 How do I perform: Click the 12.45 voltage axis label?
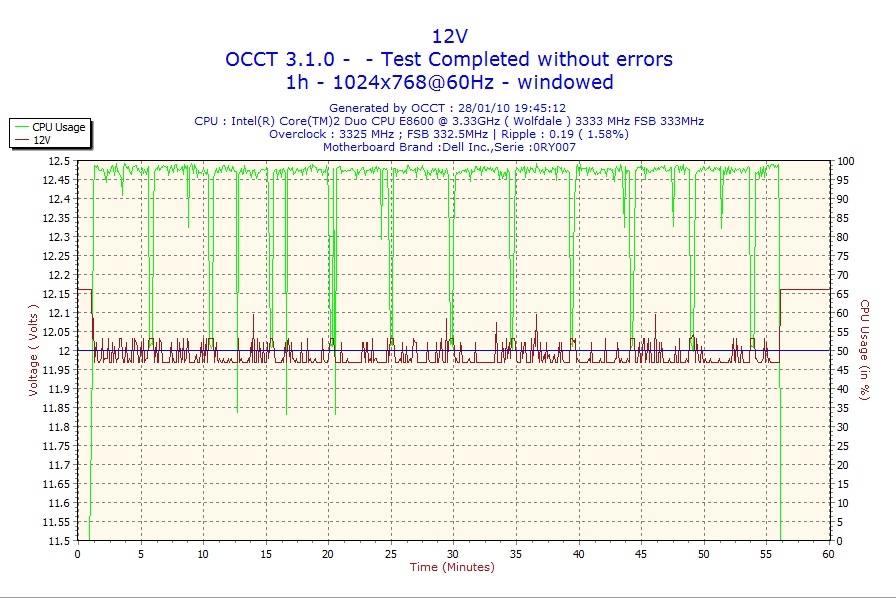tap(56, 180)
